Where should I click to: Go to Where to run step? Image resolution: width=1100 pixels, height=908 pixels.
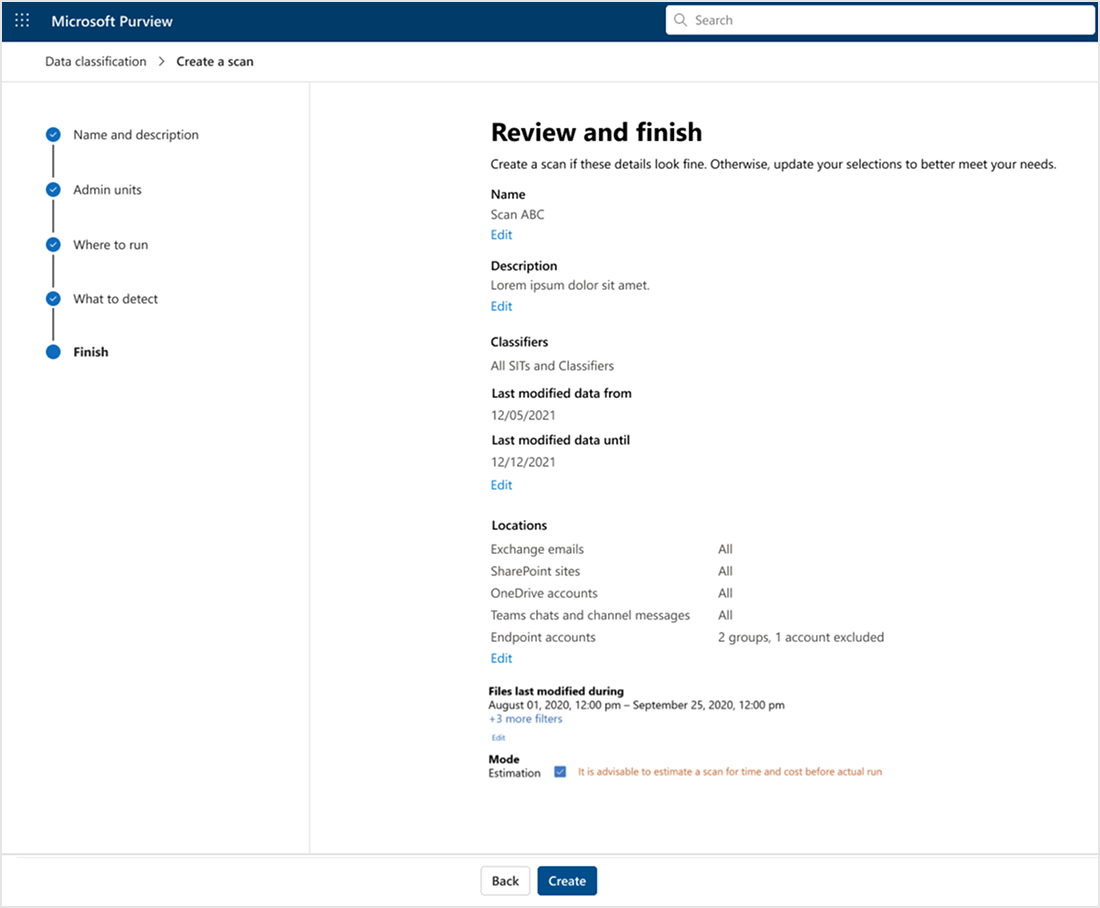tap(111, 245)
